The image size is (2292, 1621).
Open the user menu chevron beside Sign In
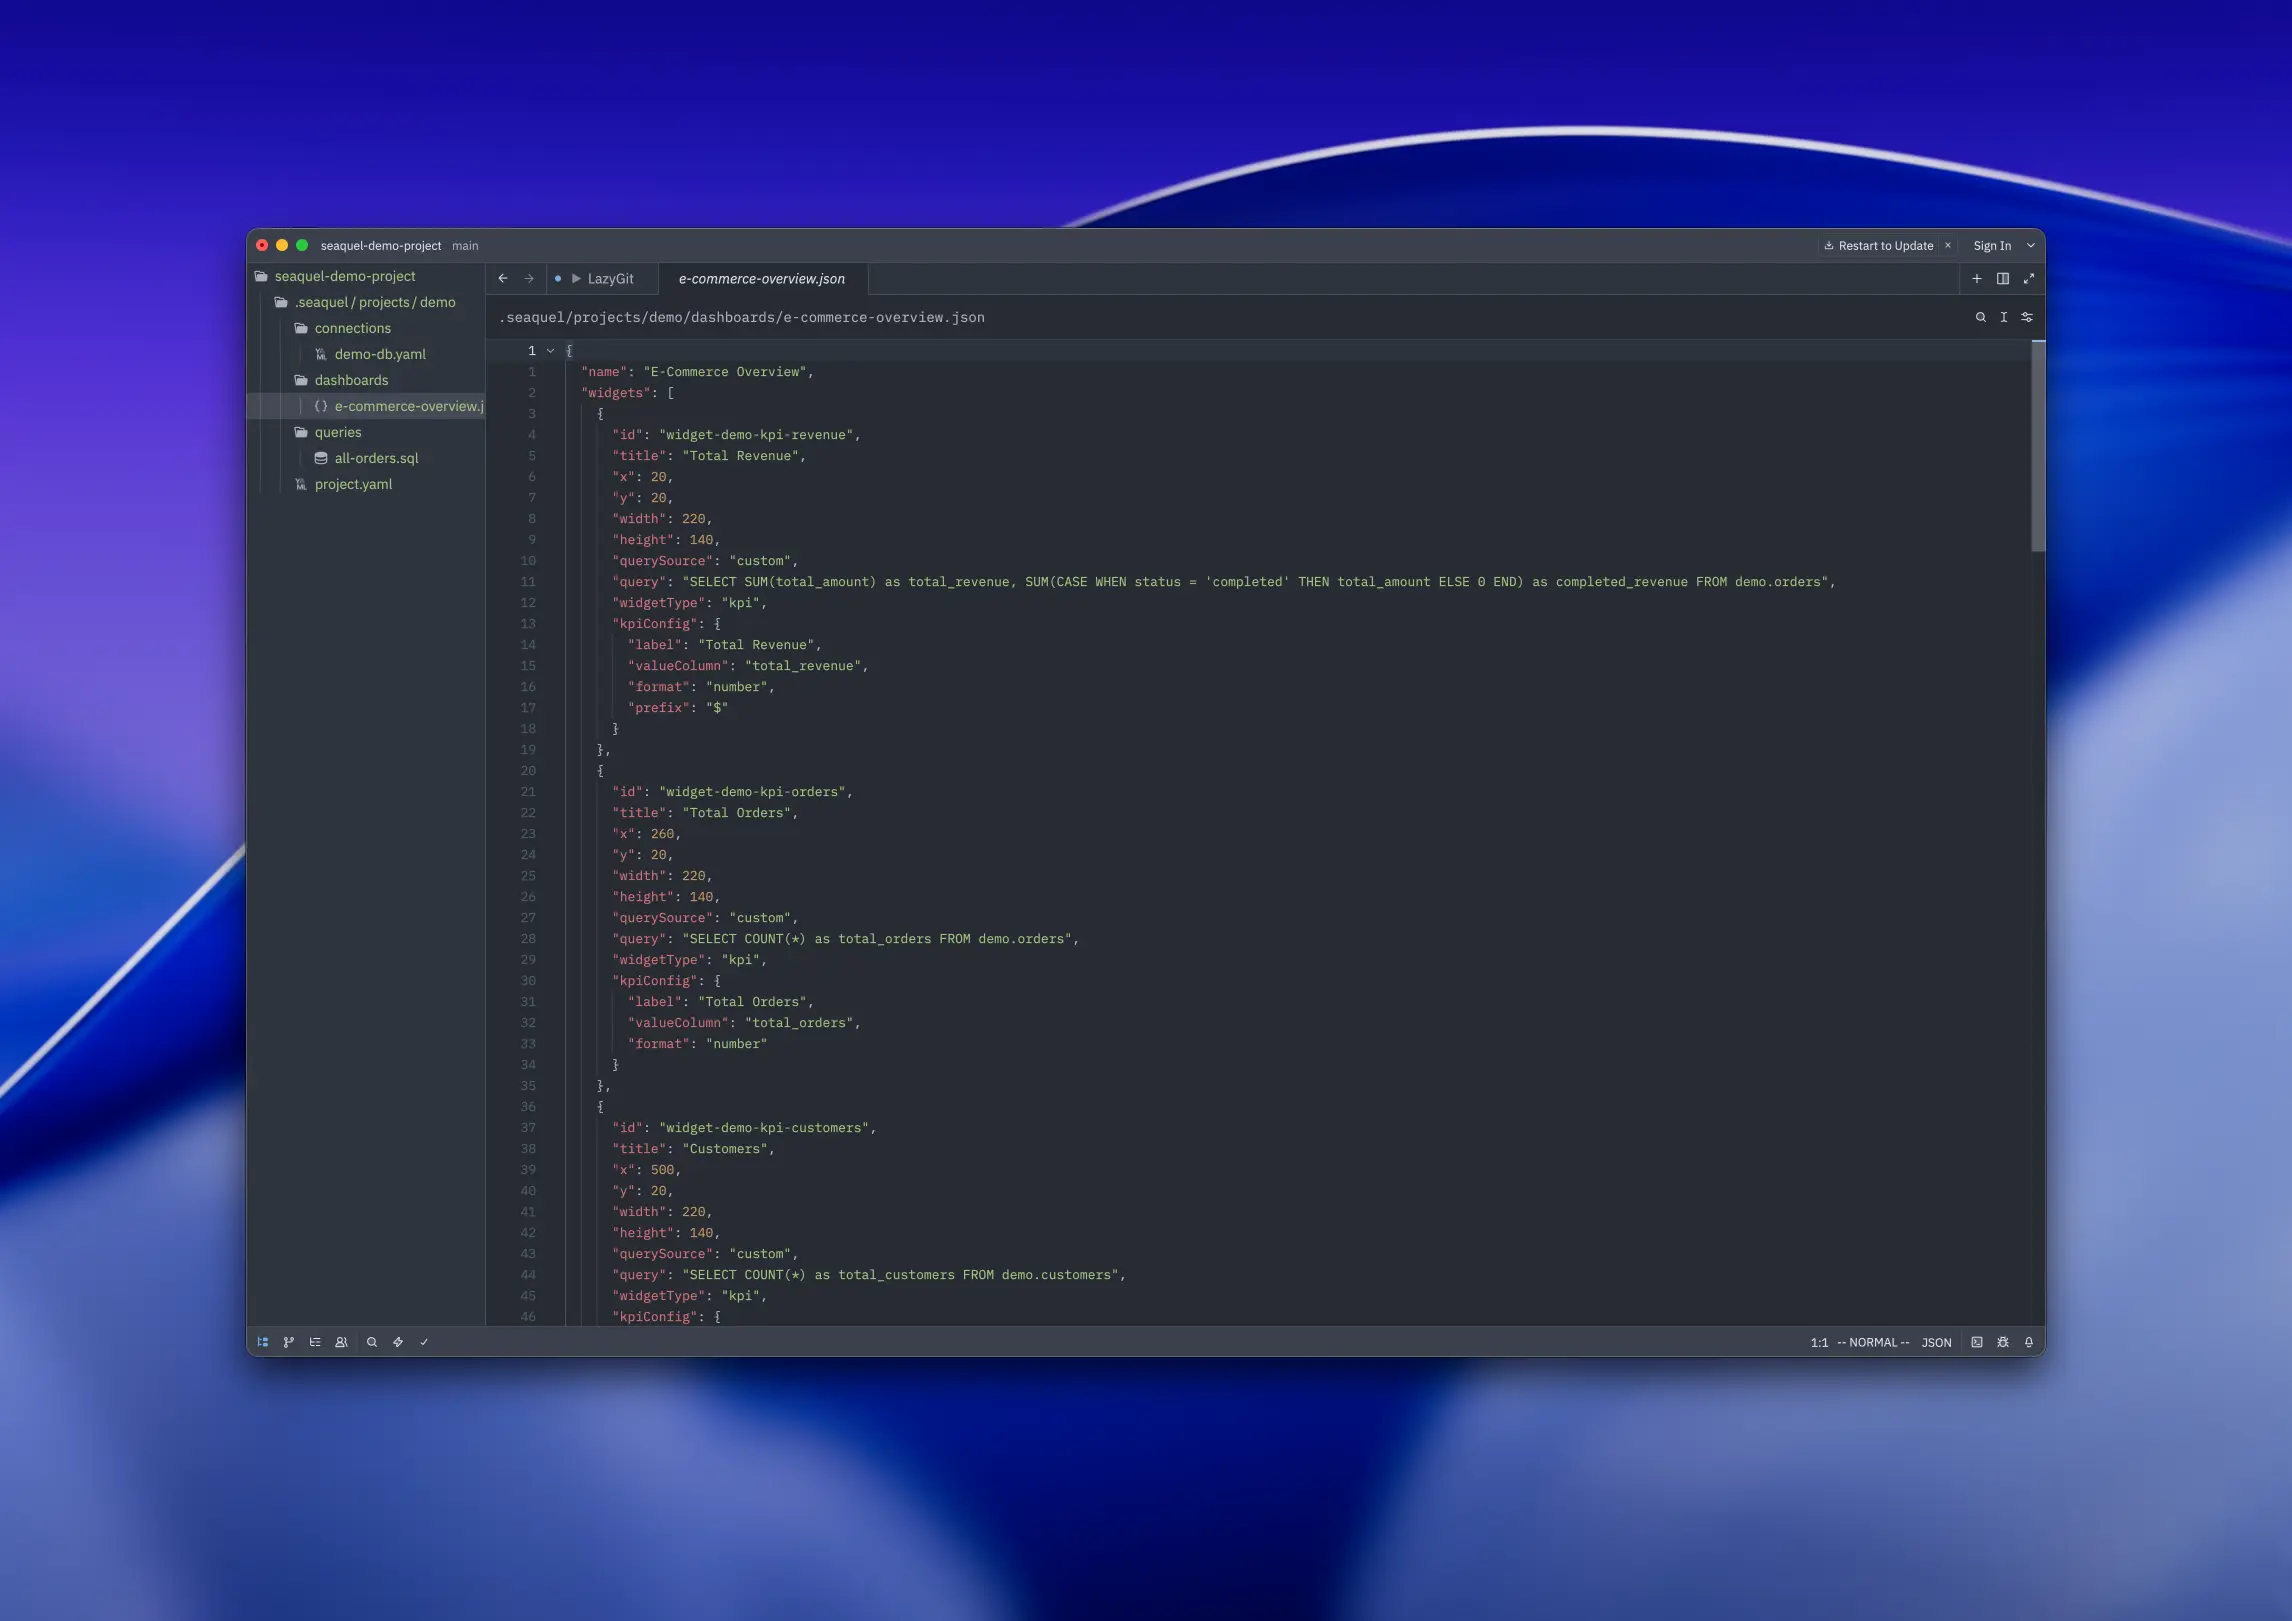(2031, 246)
